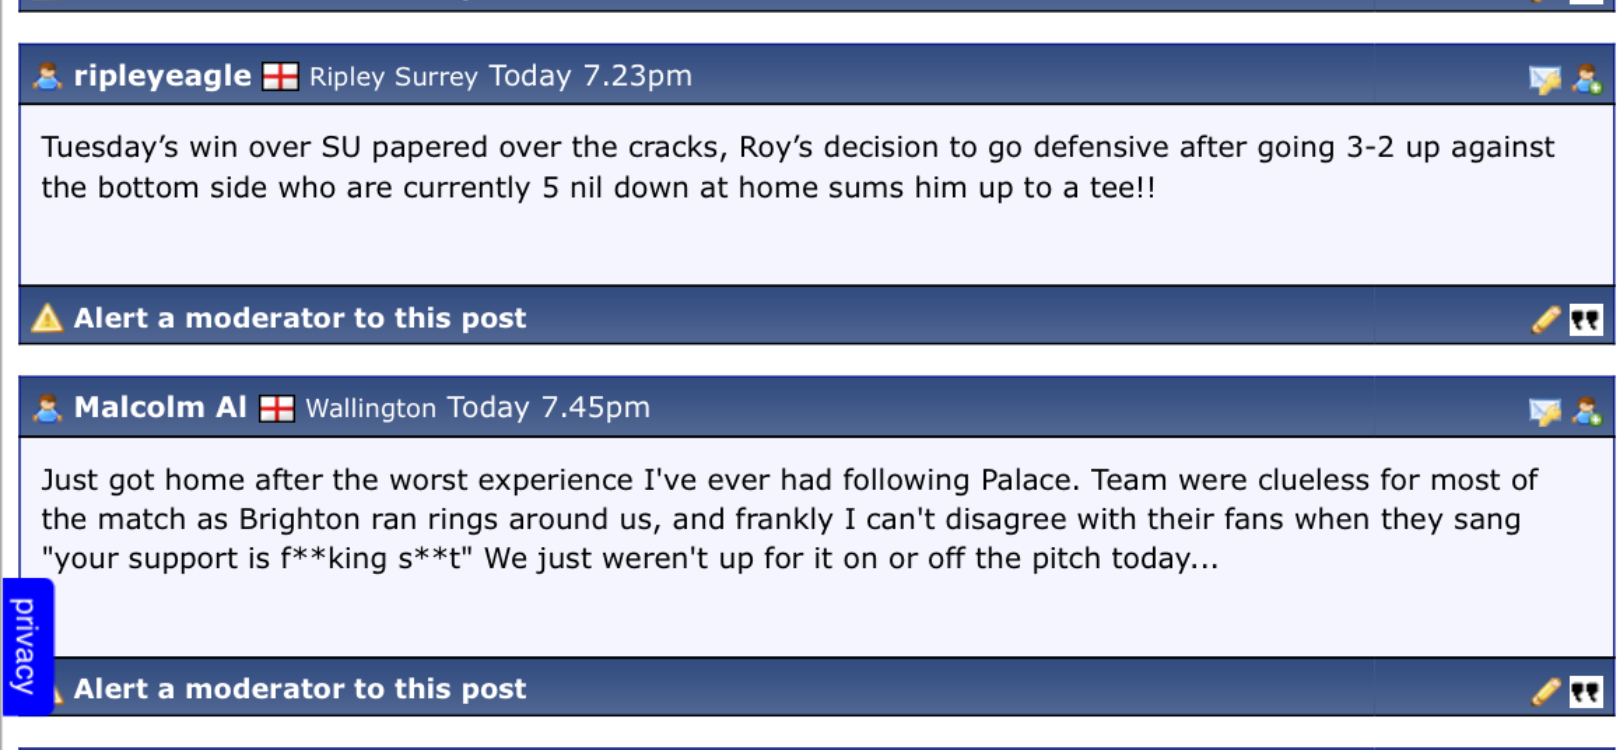Viewport: 1624px width, 750px height.
Task: Add ripleyeagle as a friend
Action: pos(1587,78)
